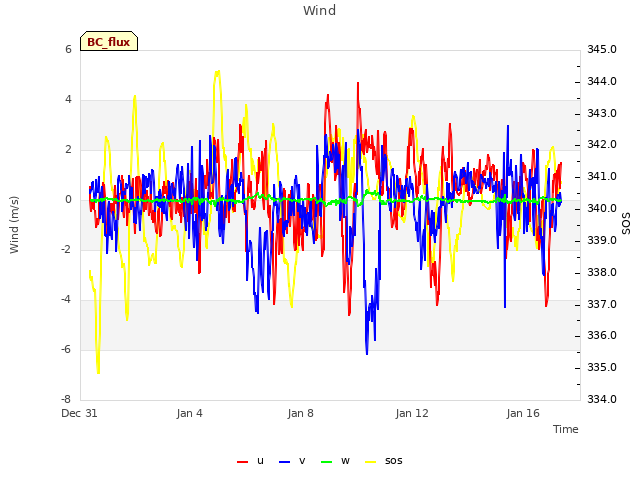Click the 'Jan 12' x-axis tick label

coord(412,413)
